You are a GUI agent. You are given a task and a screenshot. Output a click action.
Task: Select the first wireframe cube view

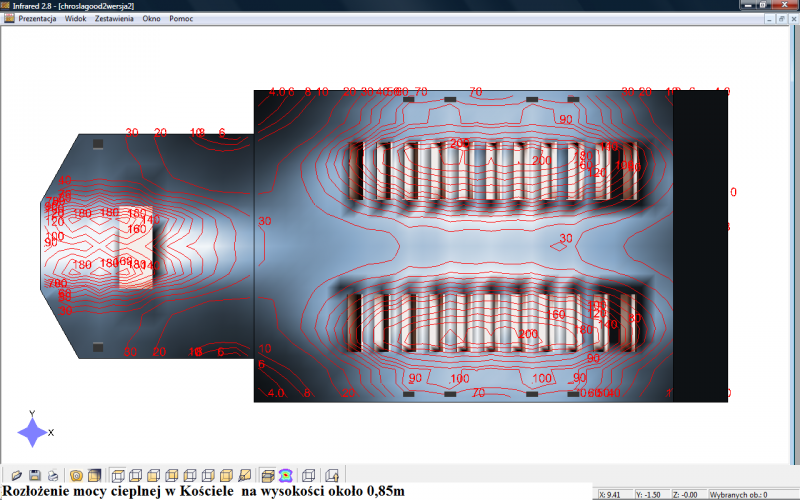(118, 476)
